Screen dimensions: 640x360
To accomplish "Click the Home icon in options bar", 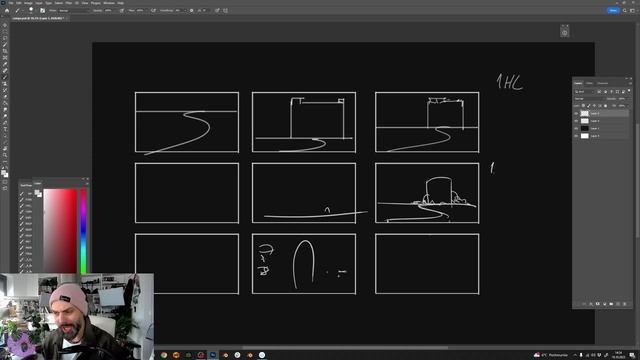I will coord(7,10).
